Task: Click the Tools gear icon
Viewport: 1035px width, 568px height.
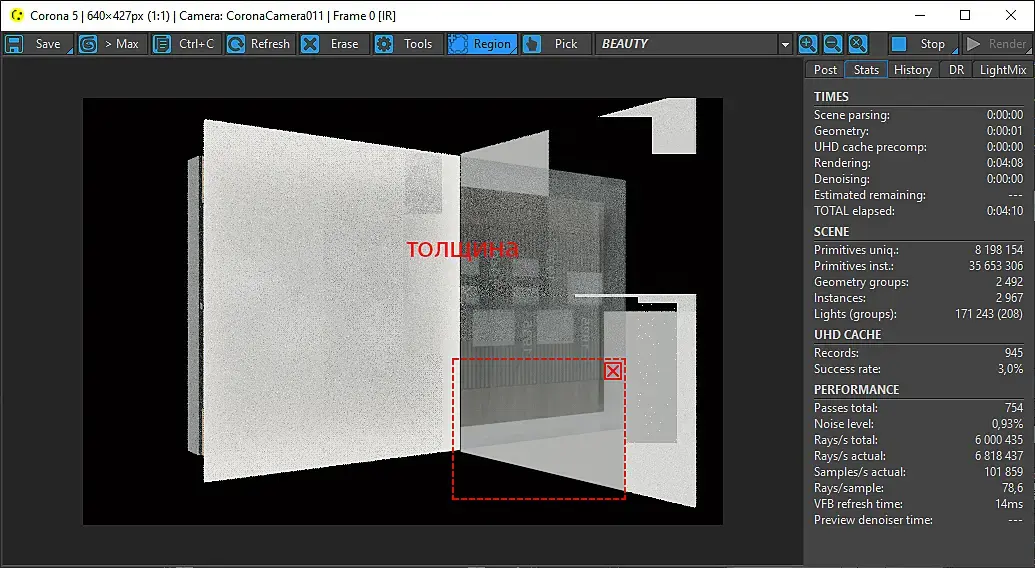Action: [384, 44]
